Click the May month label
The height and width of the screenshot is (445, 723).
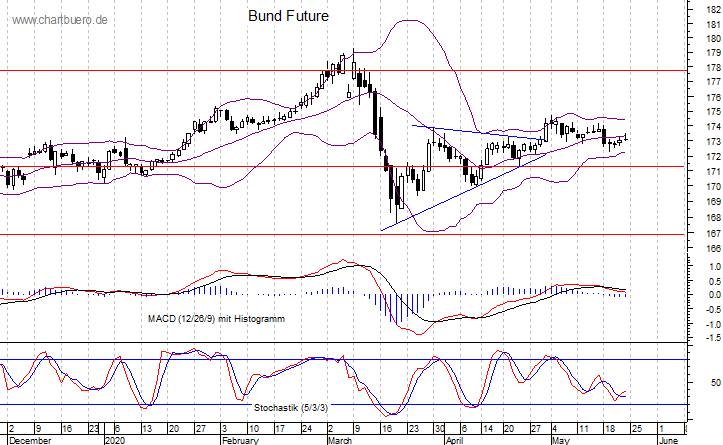[561, 441]
